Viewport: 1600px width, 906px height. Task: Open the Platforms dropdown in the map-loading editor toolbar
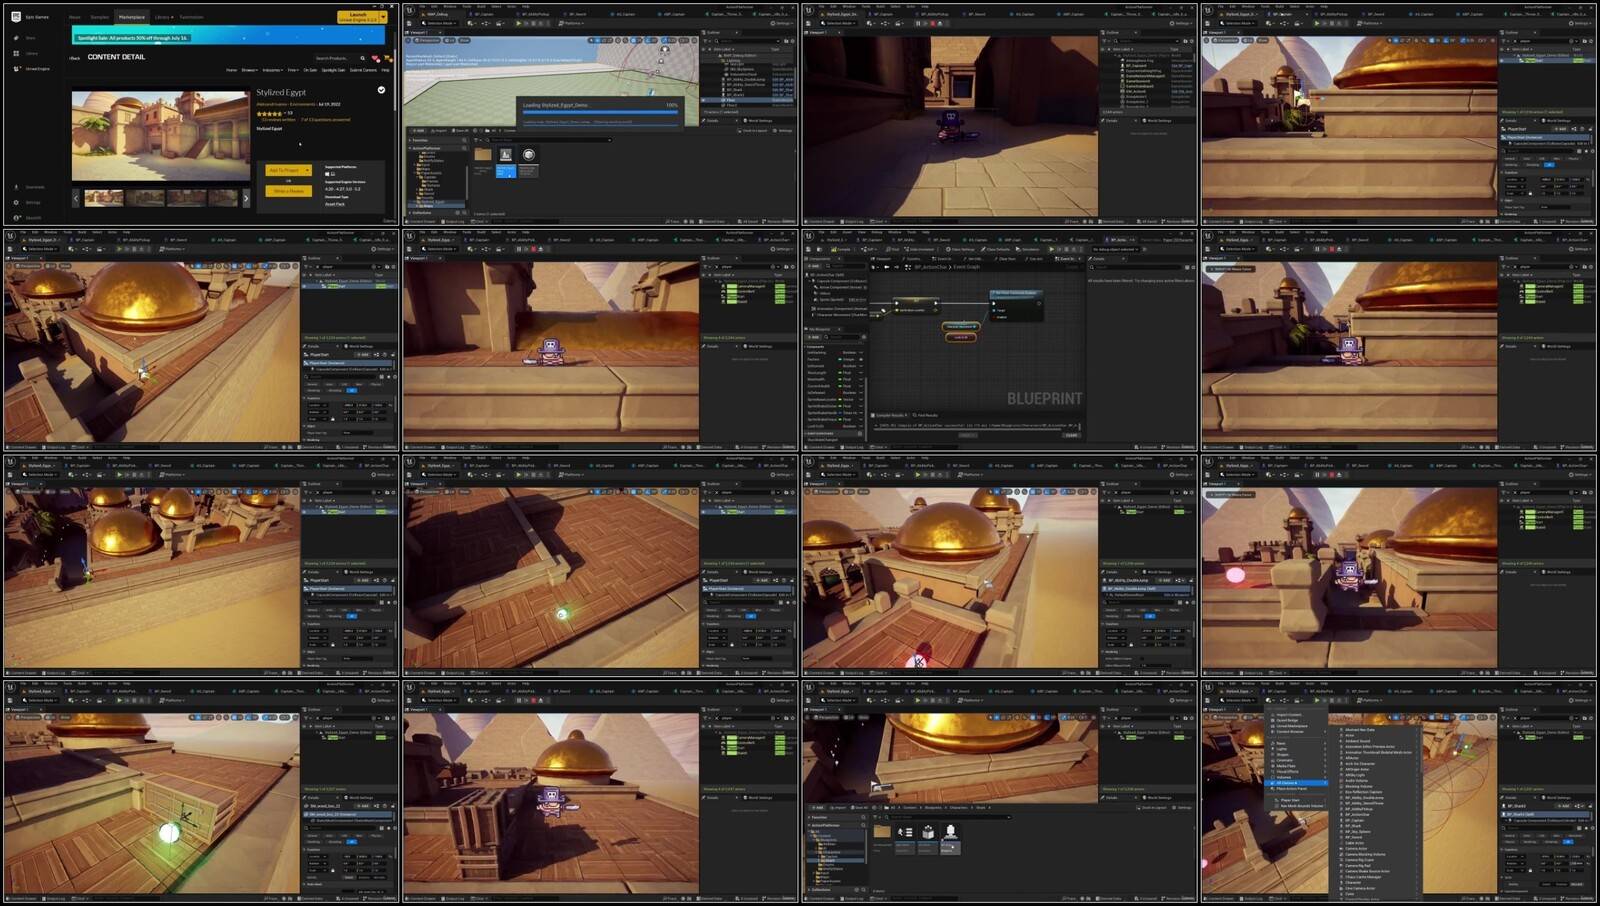[571, 23]
